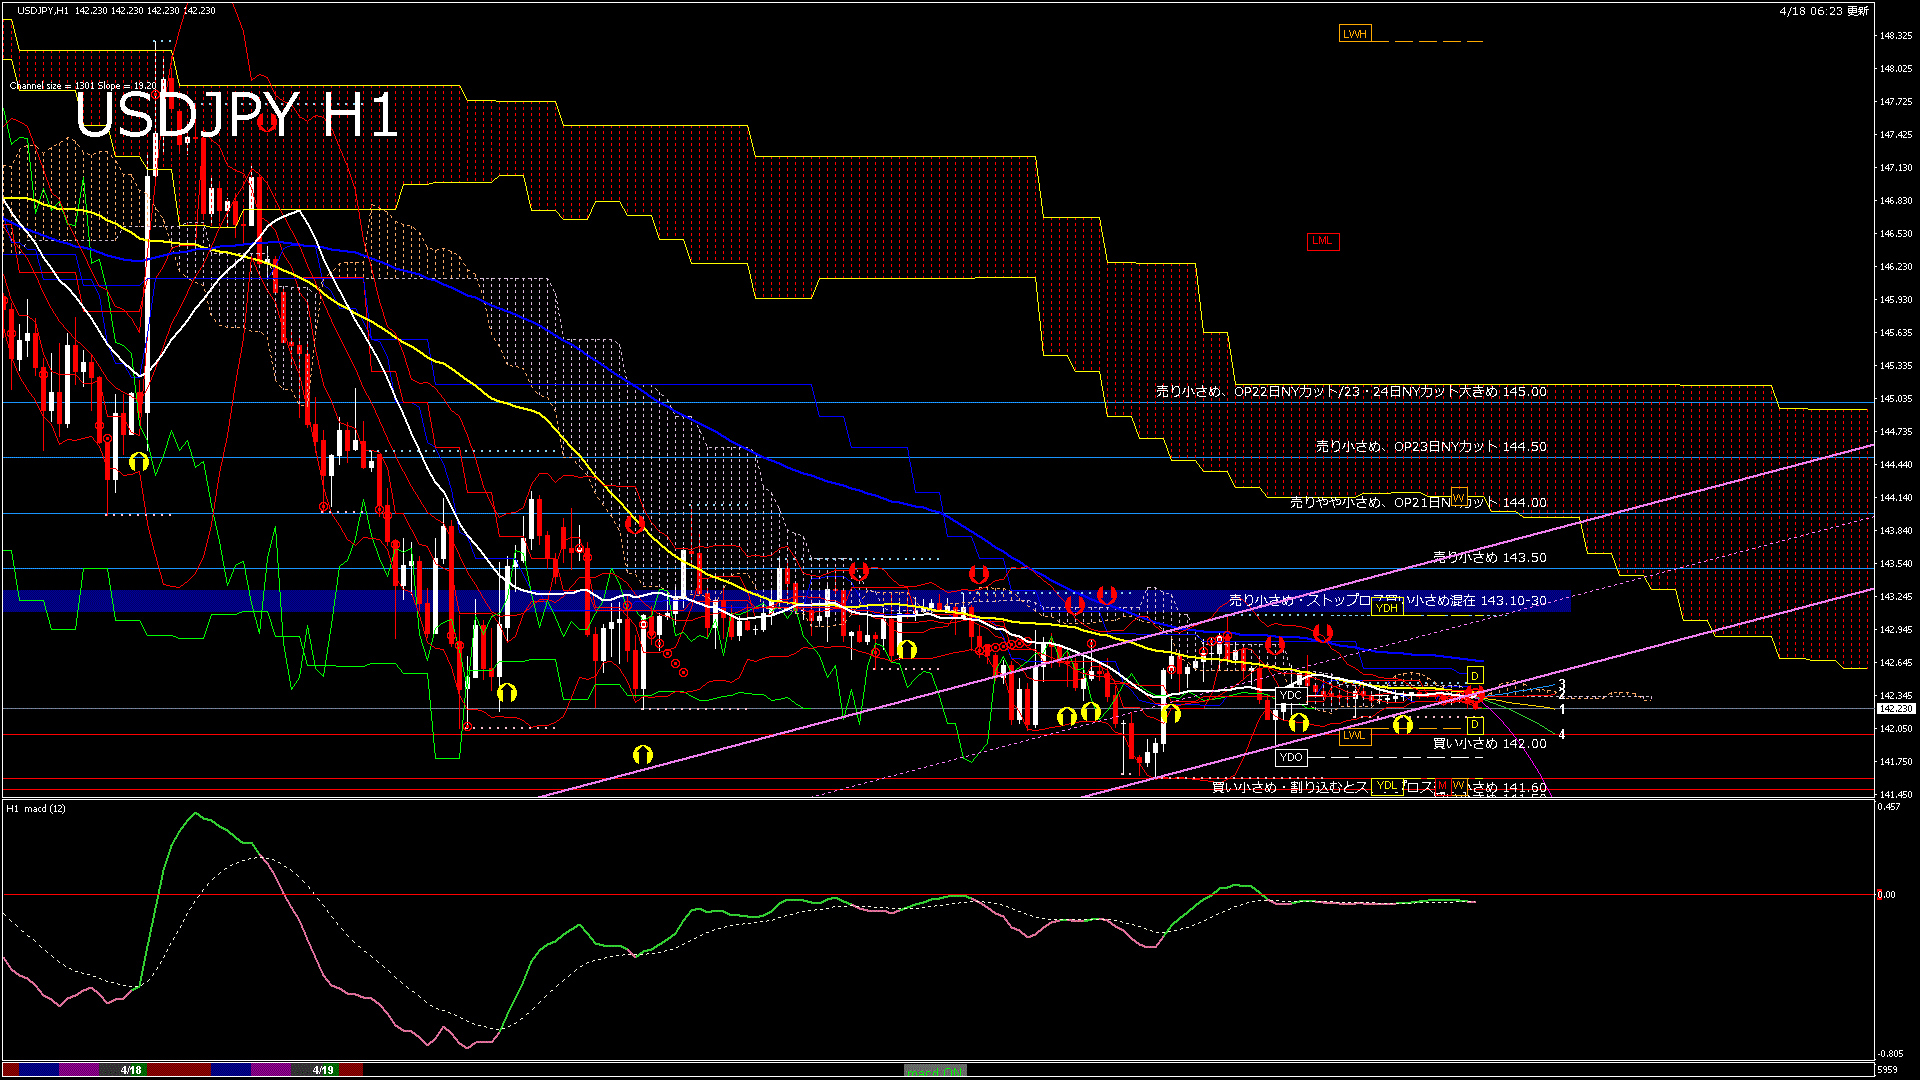This screenshot has height=1080, width=1920.
Task: Click the LWH last-week-high label
Action: pos(1355,34)
